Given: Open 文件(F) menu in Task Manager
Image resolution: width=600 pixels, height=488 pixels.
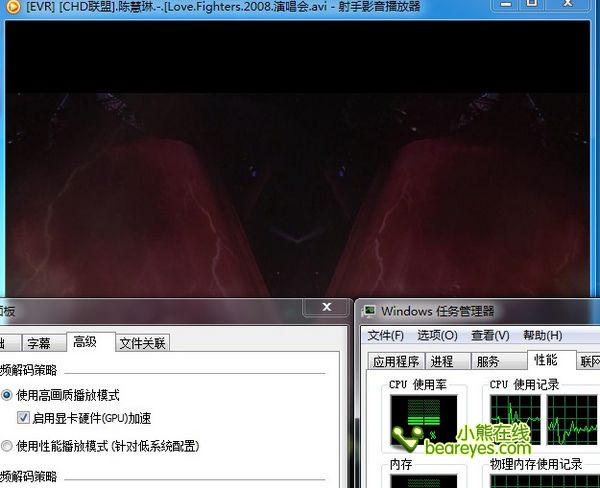Looking at the screenshot, I should coord(386,336).
